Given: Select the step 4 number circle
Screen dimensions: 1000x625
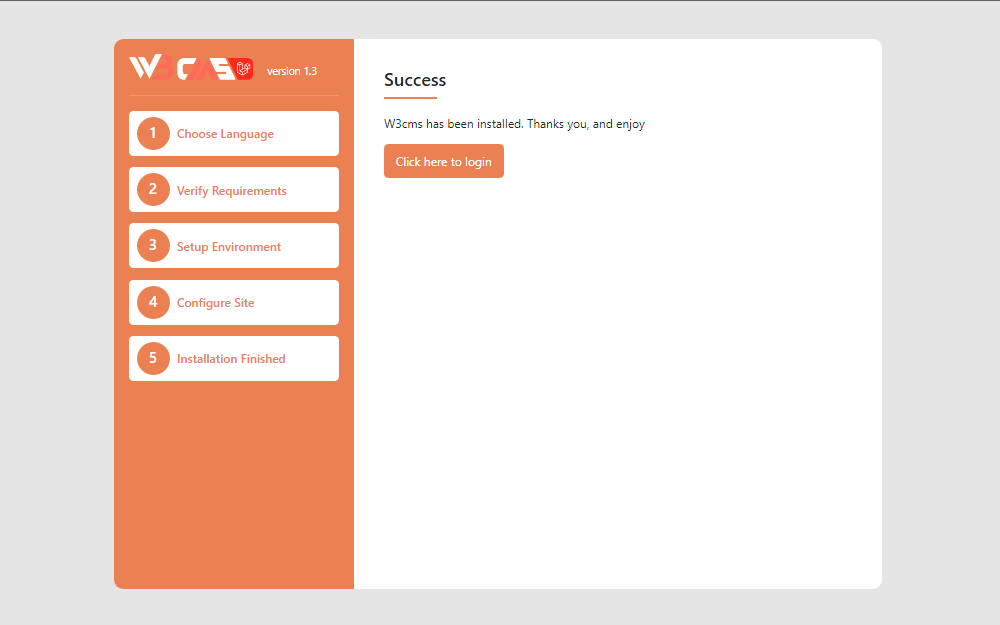Looking at the screenshot, I should click(153, 302).
